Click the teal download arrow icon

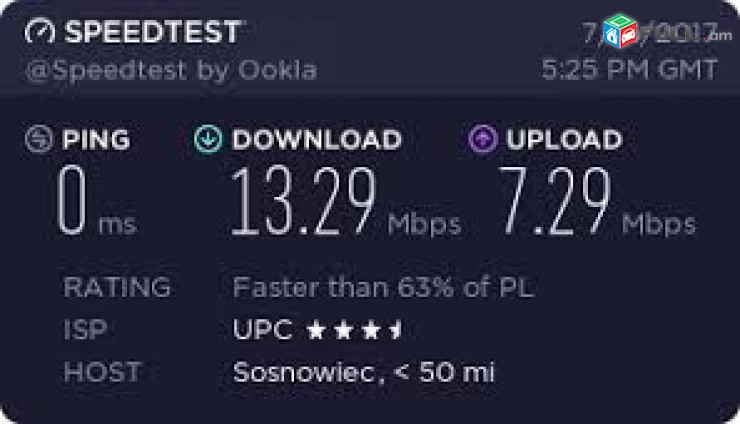208,139
